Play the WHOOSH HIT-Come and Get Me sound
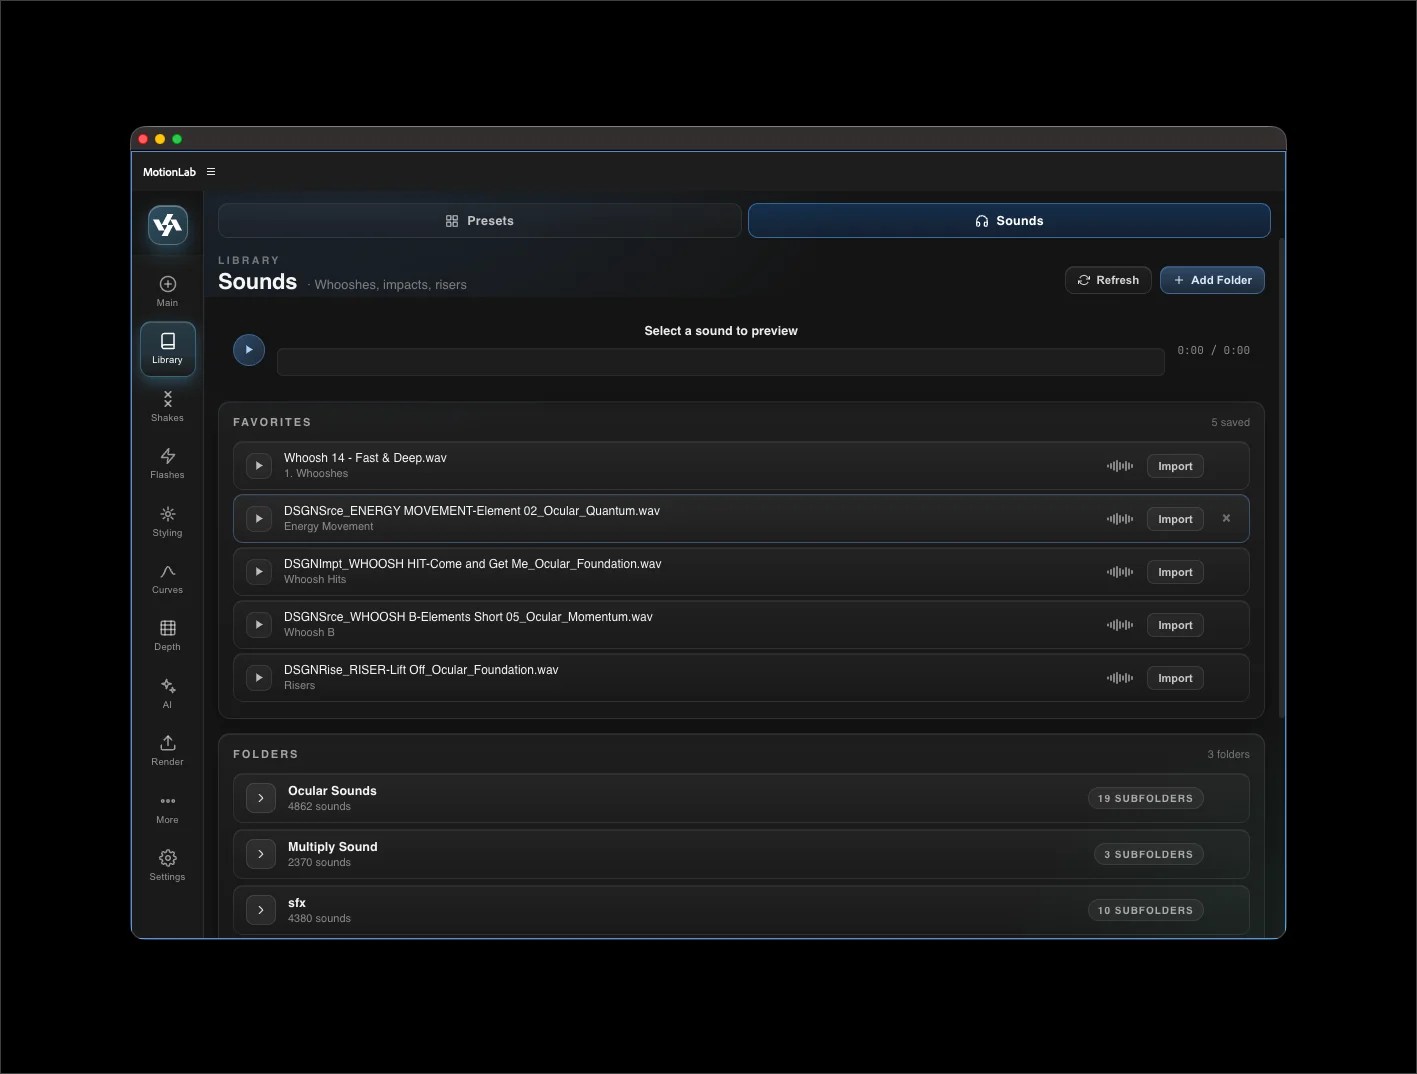This screenshot has height=1074, width=1417. 259,572
